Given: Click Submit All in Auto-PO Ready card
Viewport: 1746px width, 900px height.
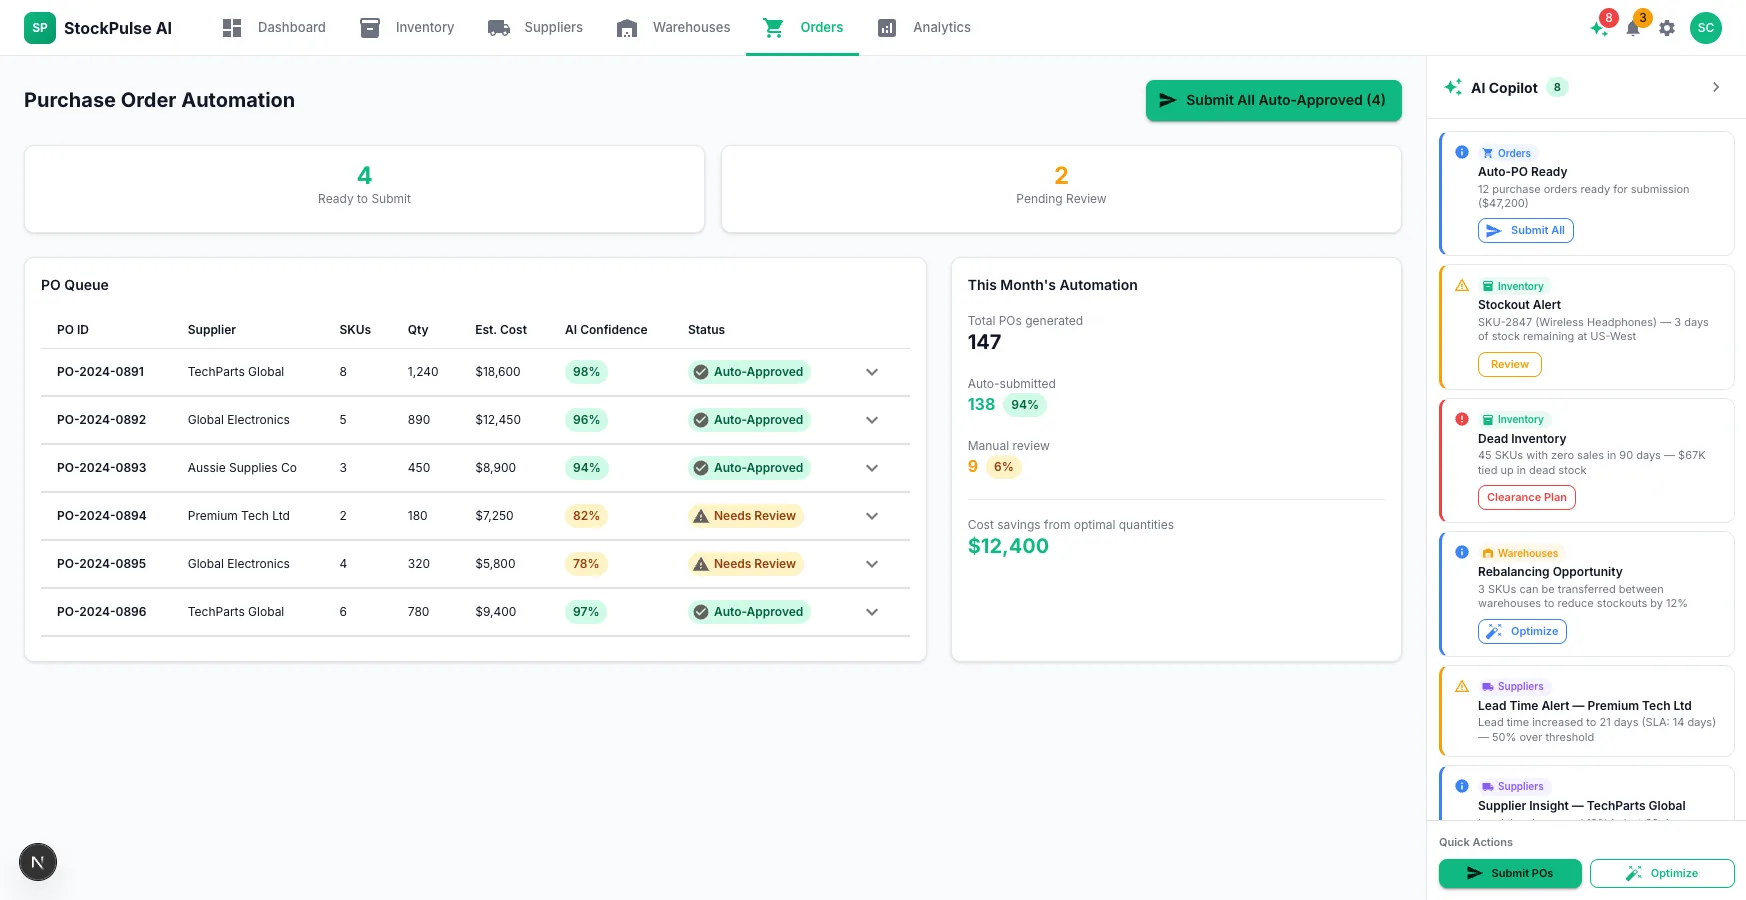Looking at the screenshot, I should coord(1526,231).
